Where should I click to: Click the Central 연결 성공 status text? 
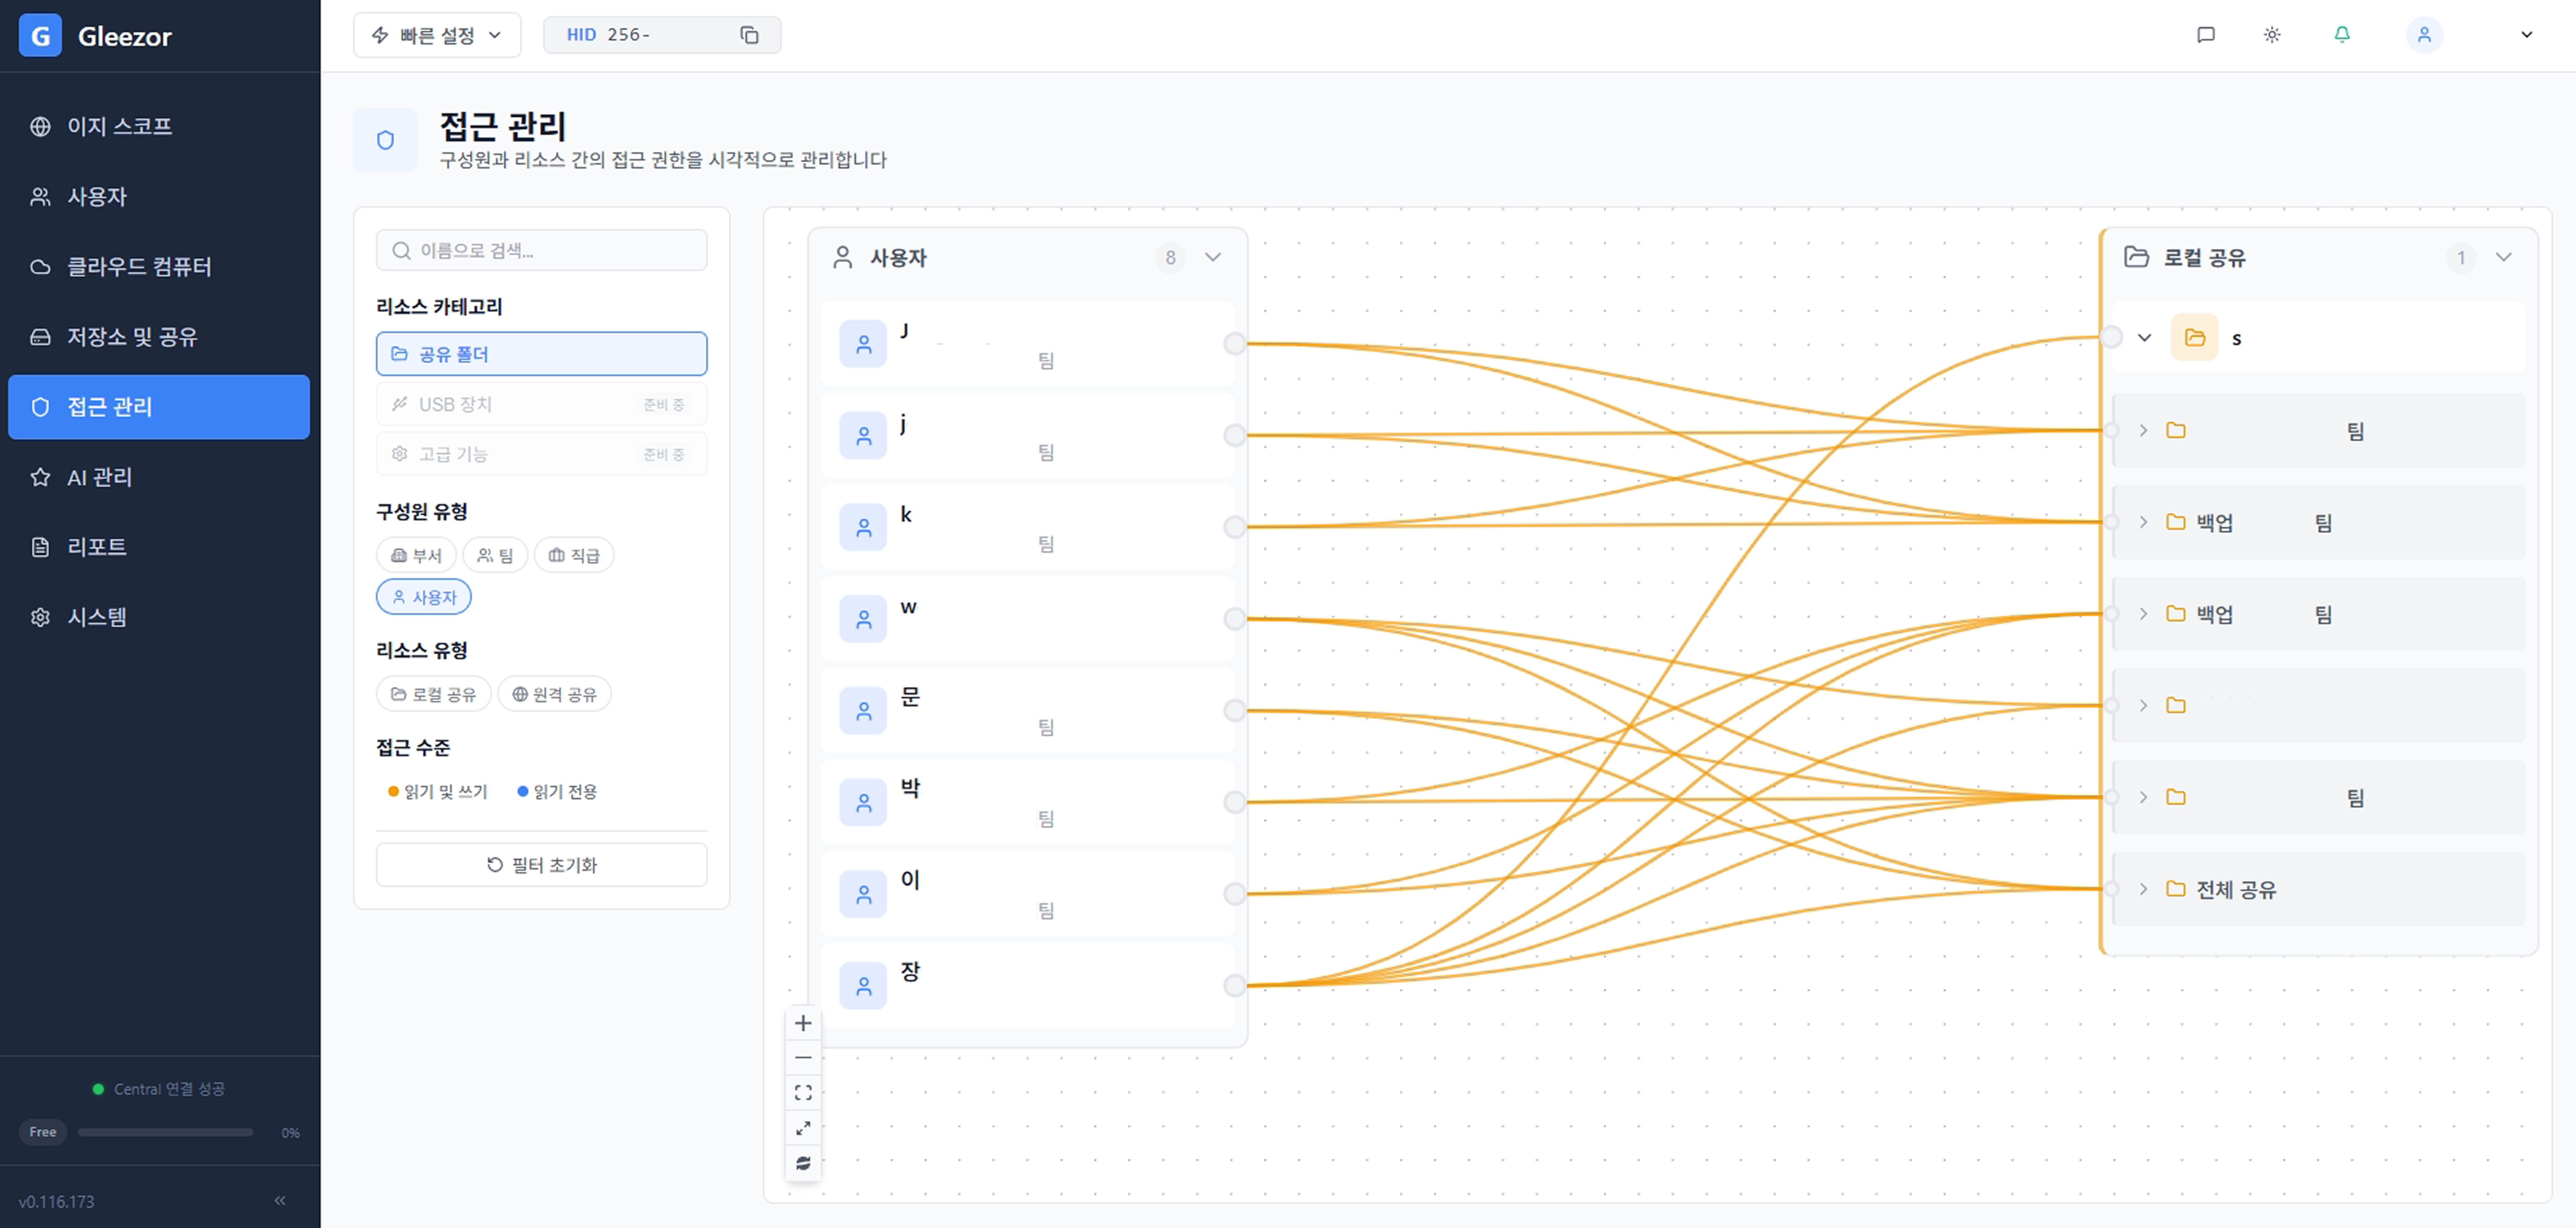(x=169, y=1089)
